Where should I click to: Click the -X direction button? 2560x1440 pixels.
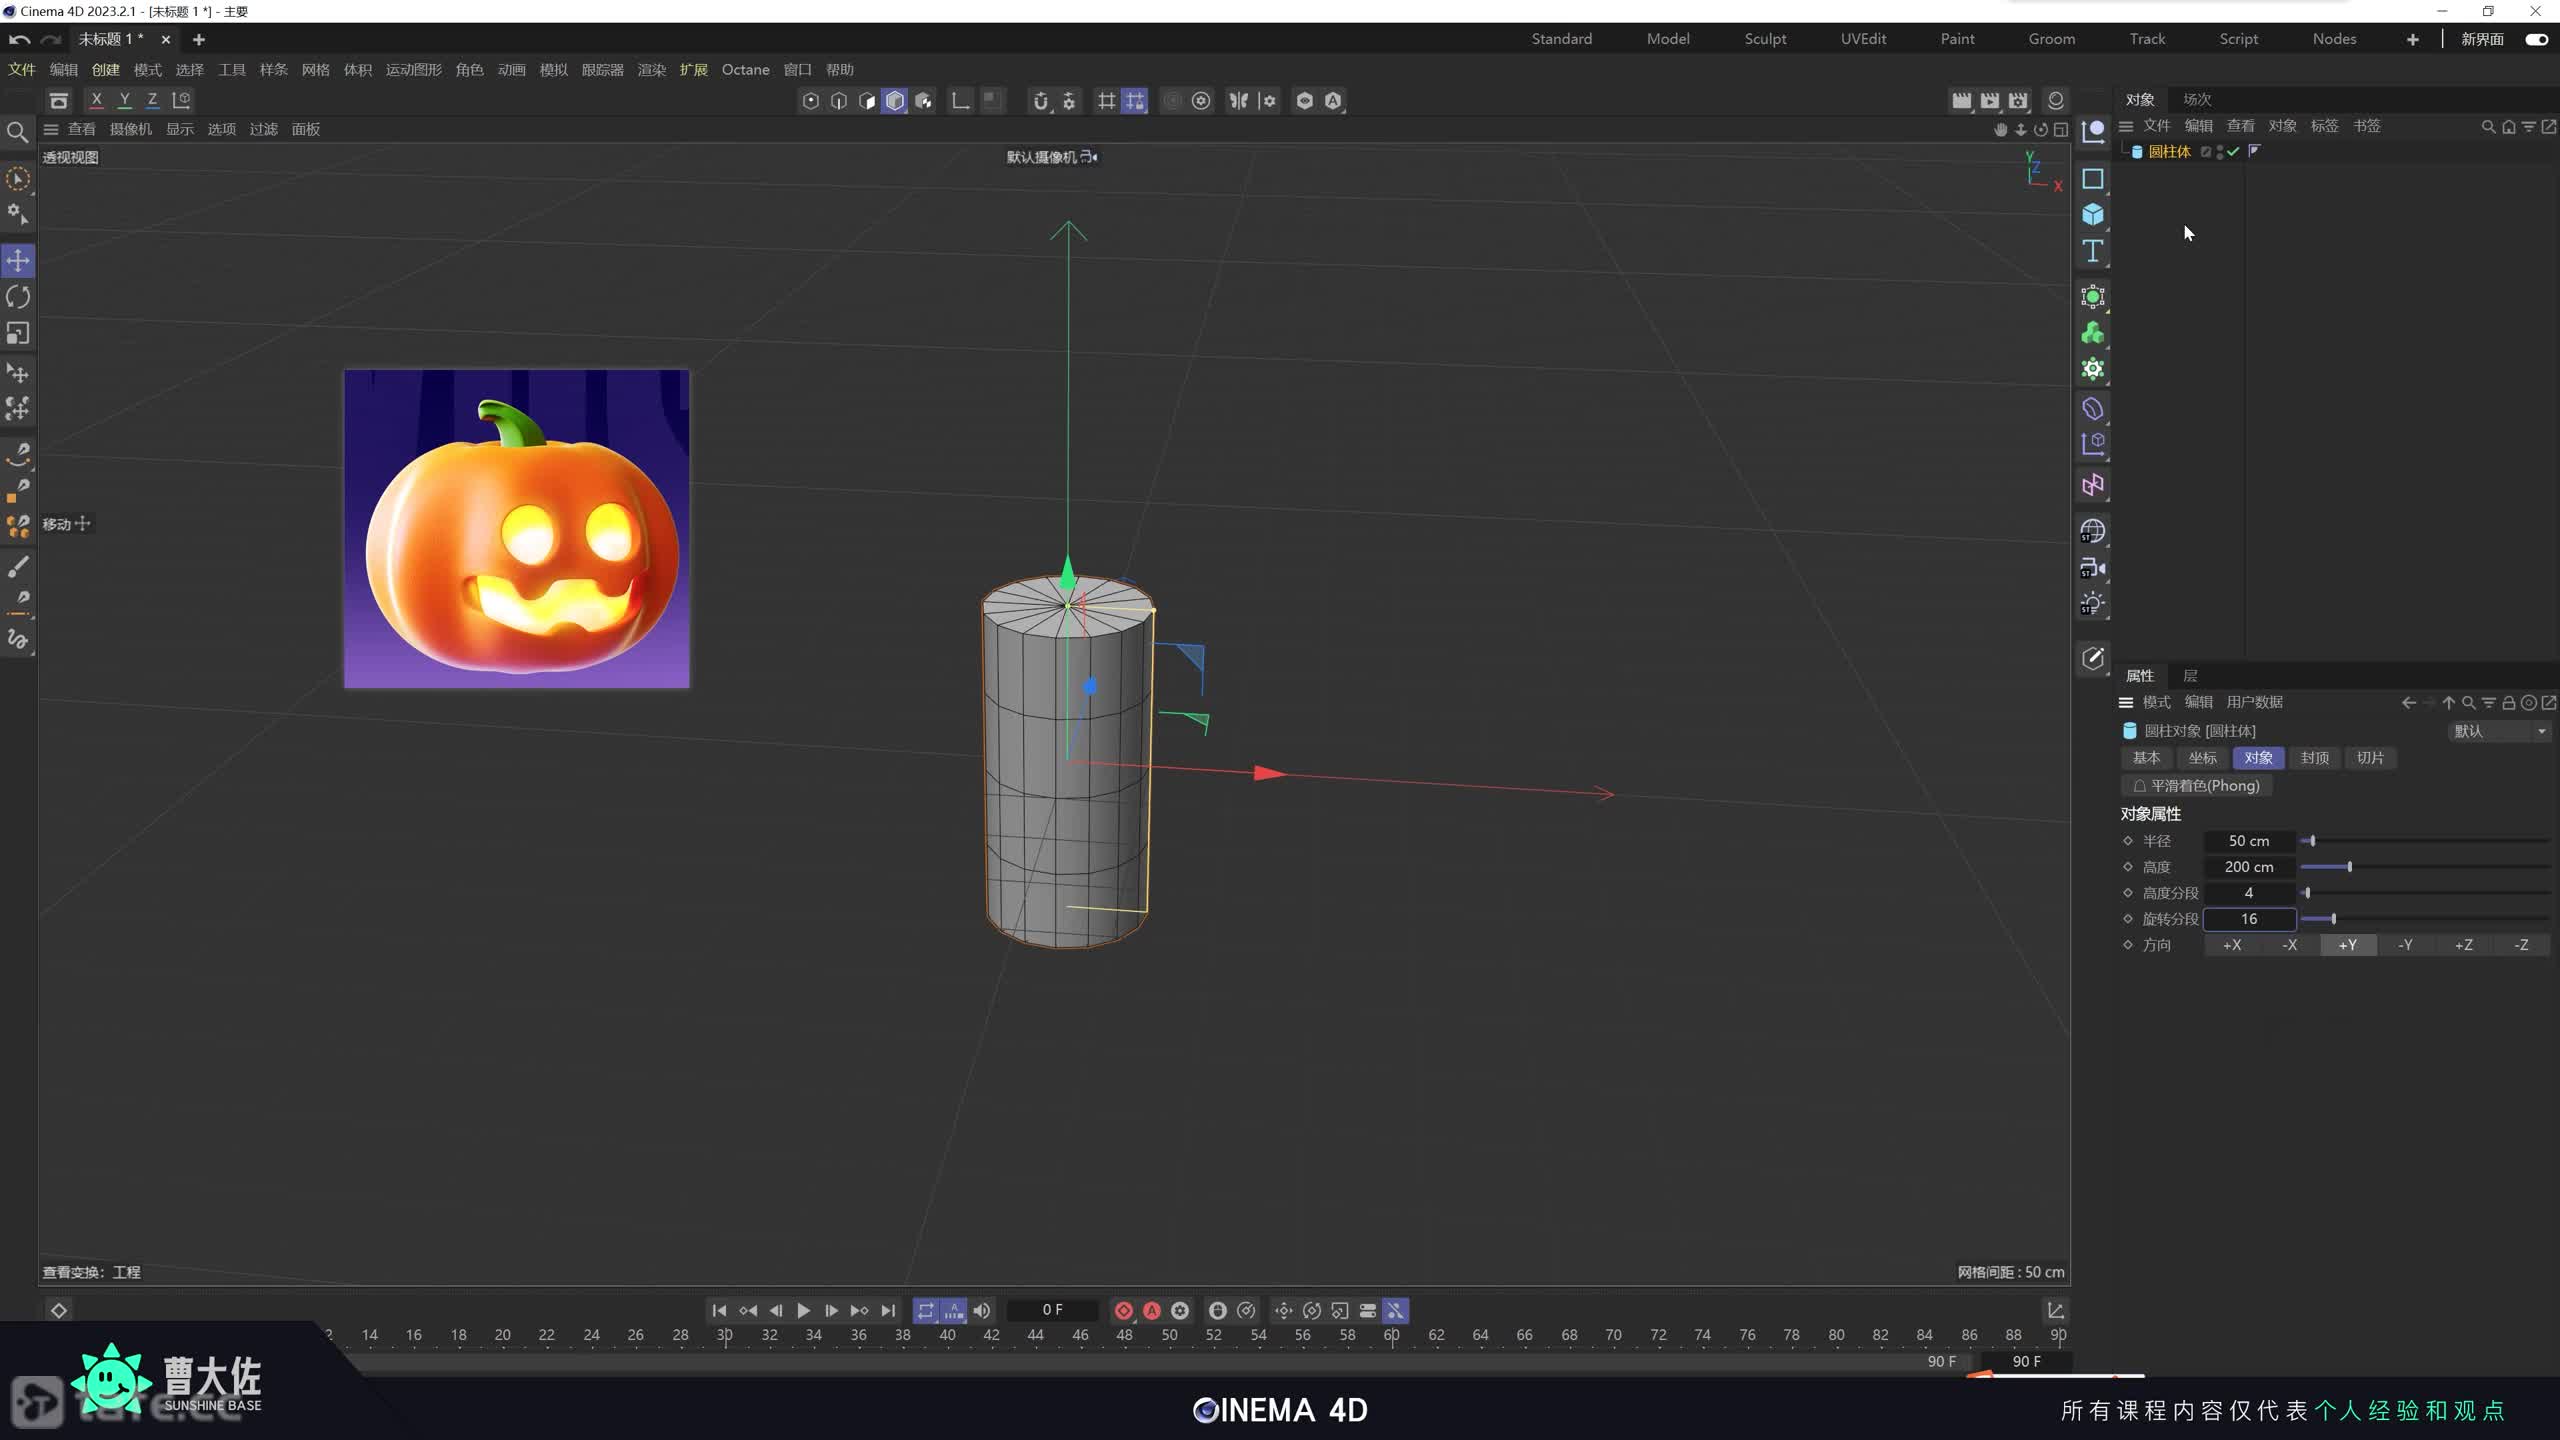tap(2289, 945)
